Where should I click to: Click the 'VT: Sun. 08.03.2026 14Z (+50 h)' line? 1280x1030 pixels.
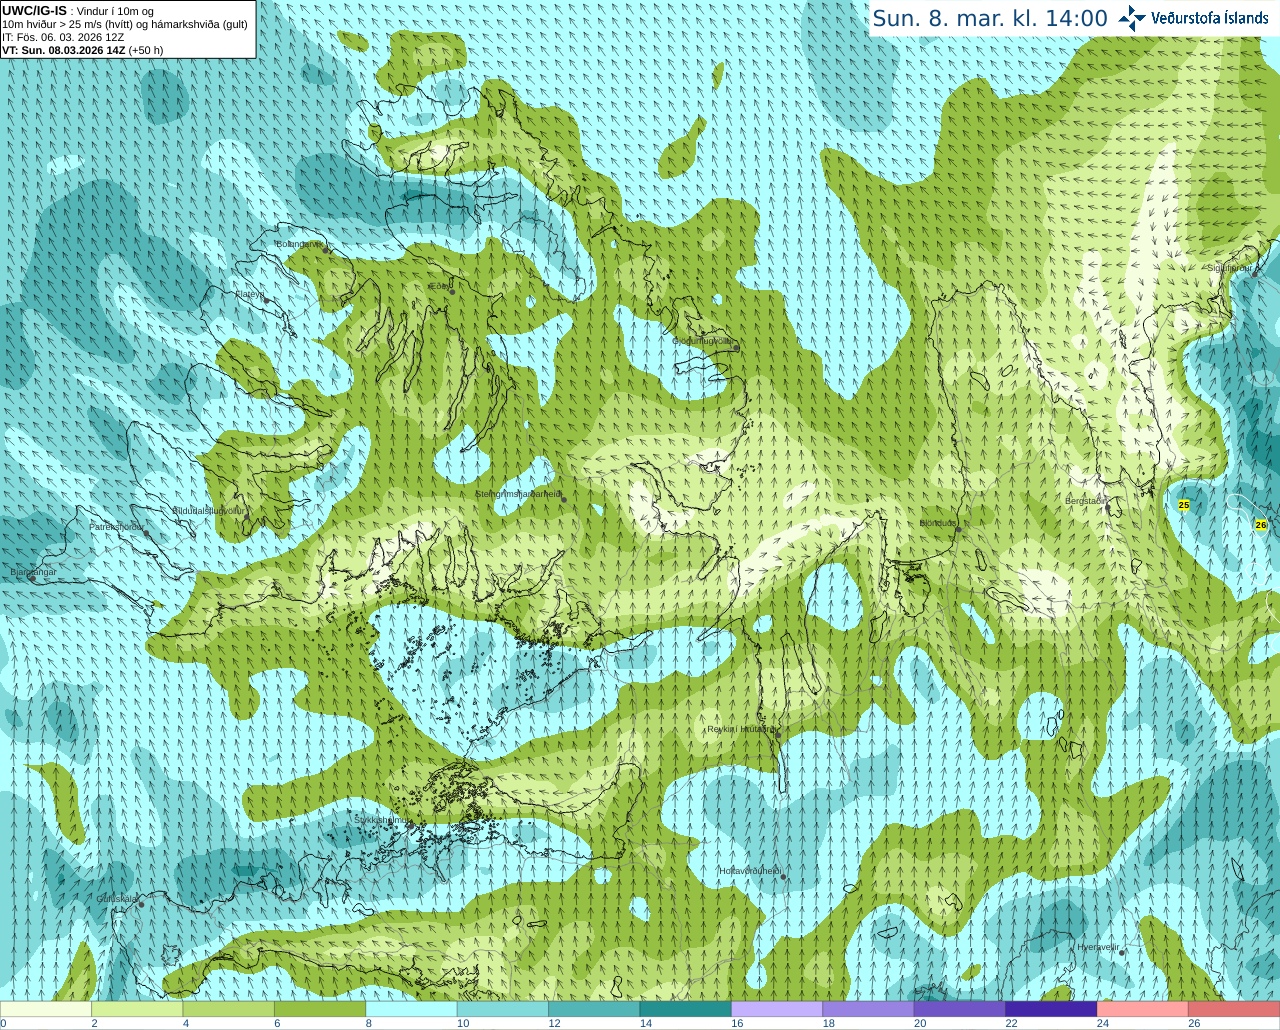(x=82, y=50)
